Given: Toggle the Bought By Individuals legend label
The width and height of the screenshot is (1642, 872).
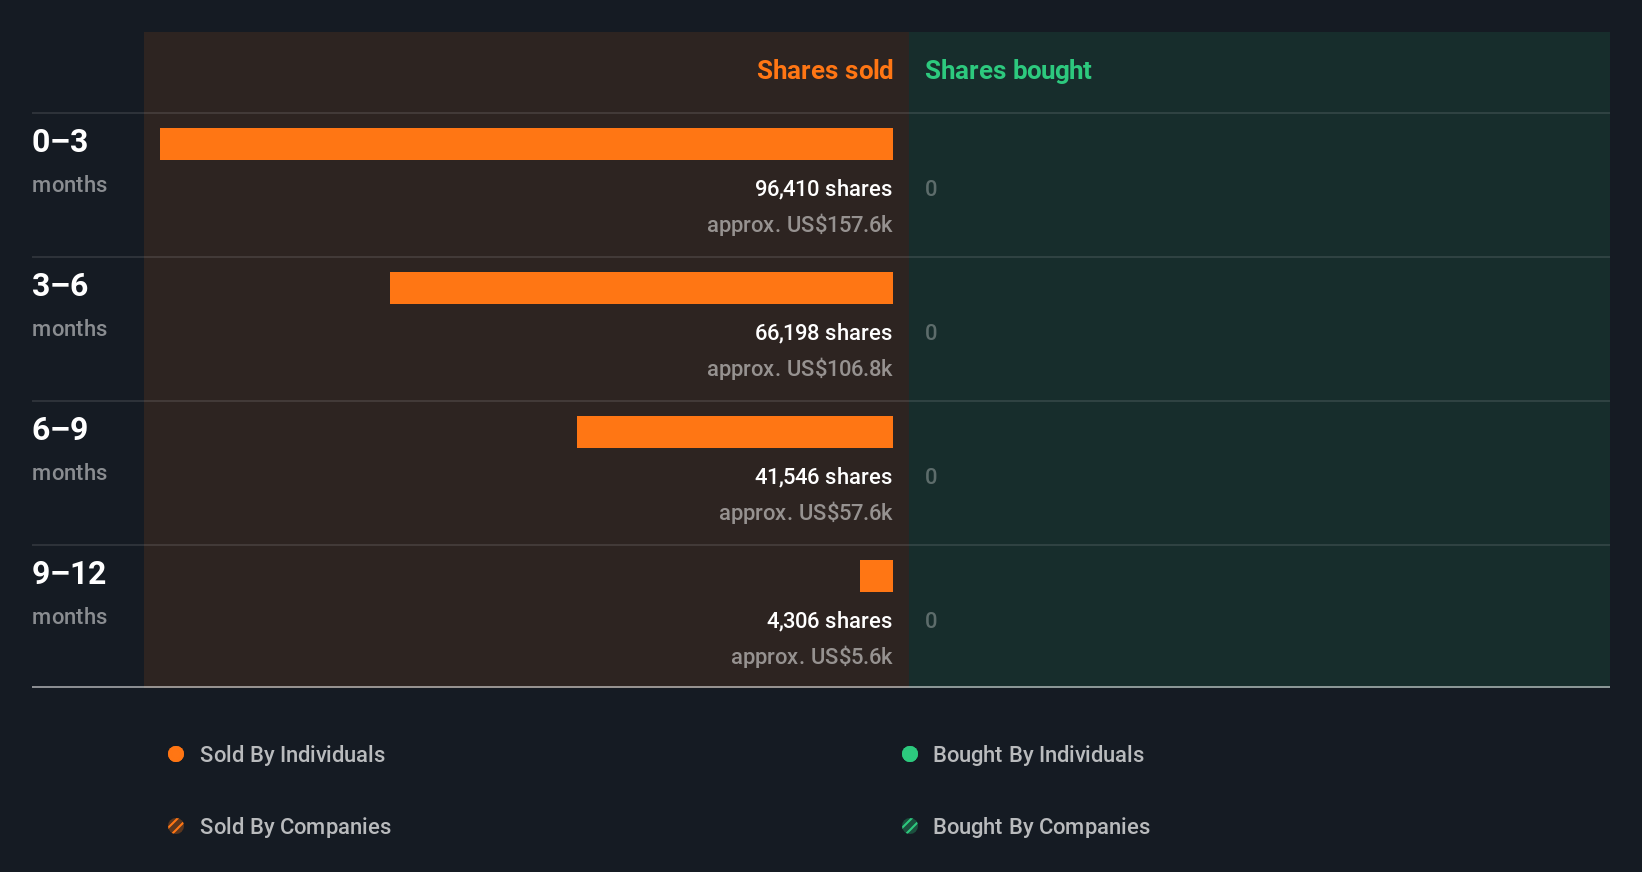Looking at the screenshot, I should (x=1038, y=754).
